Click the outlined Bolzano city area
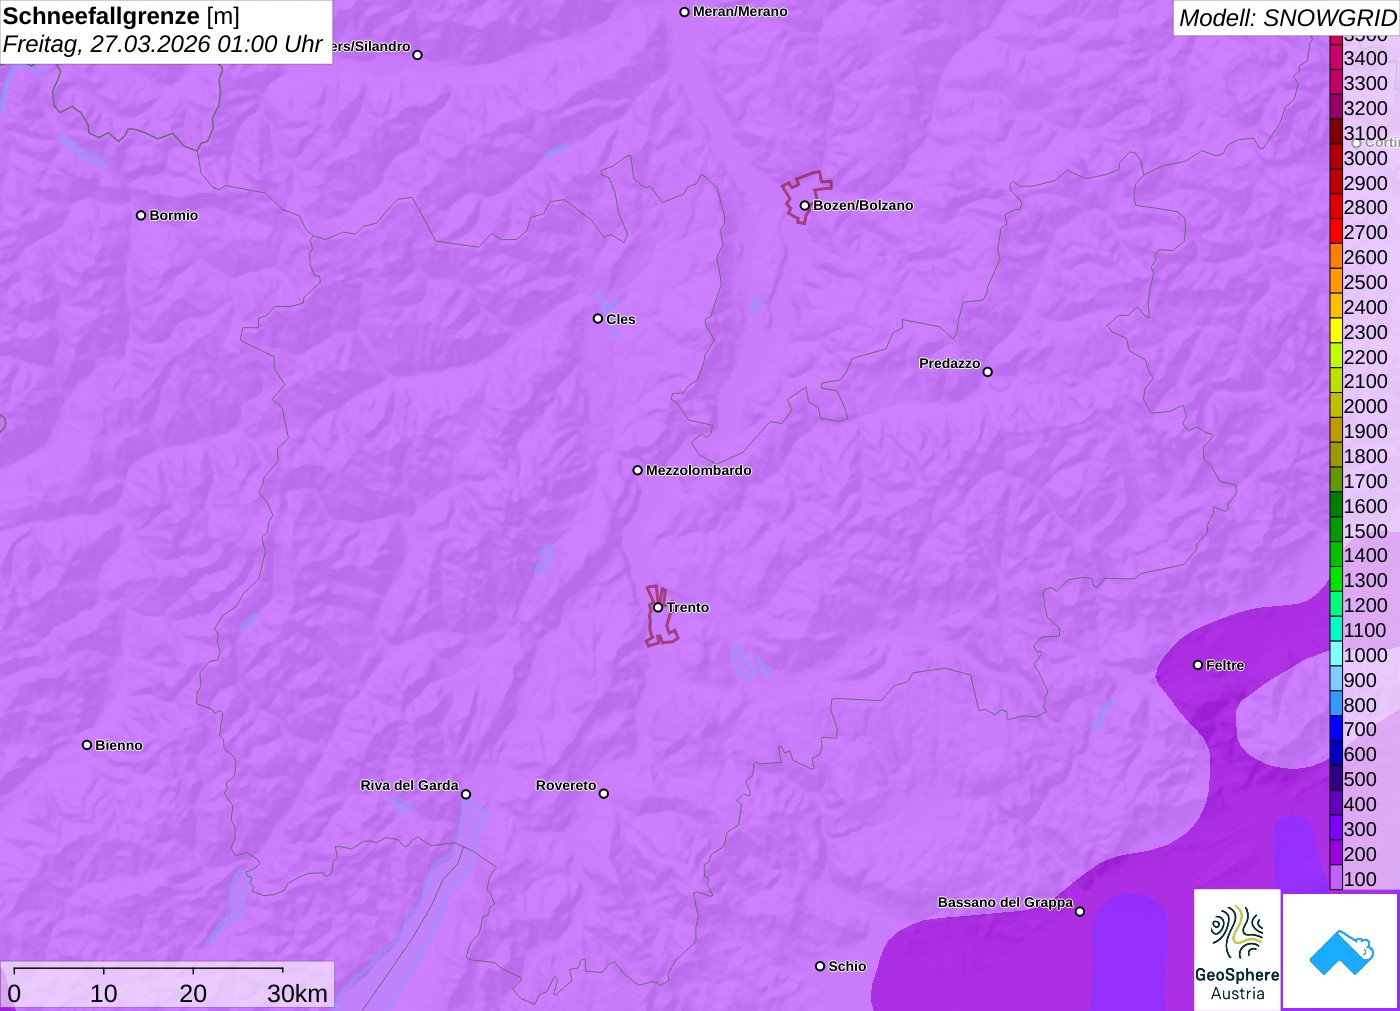The width and height of the screenshot is (1400, 1011). coord(806,196)
